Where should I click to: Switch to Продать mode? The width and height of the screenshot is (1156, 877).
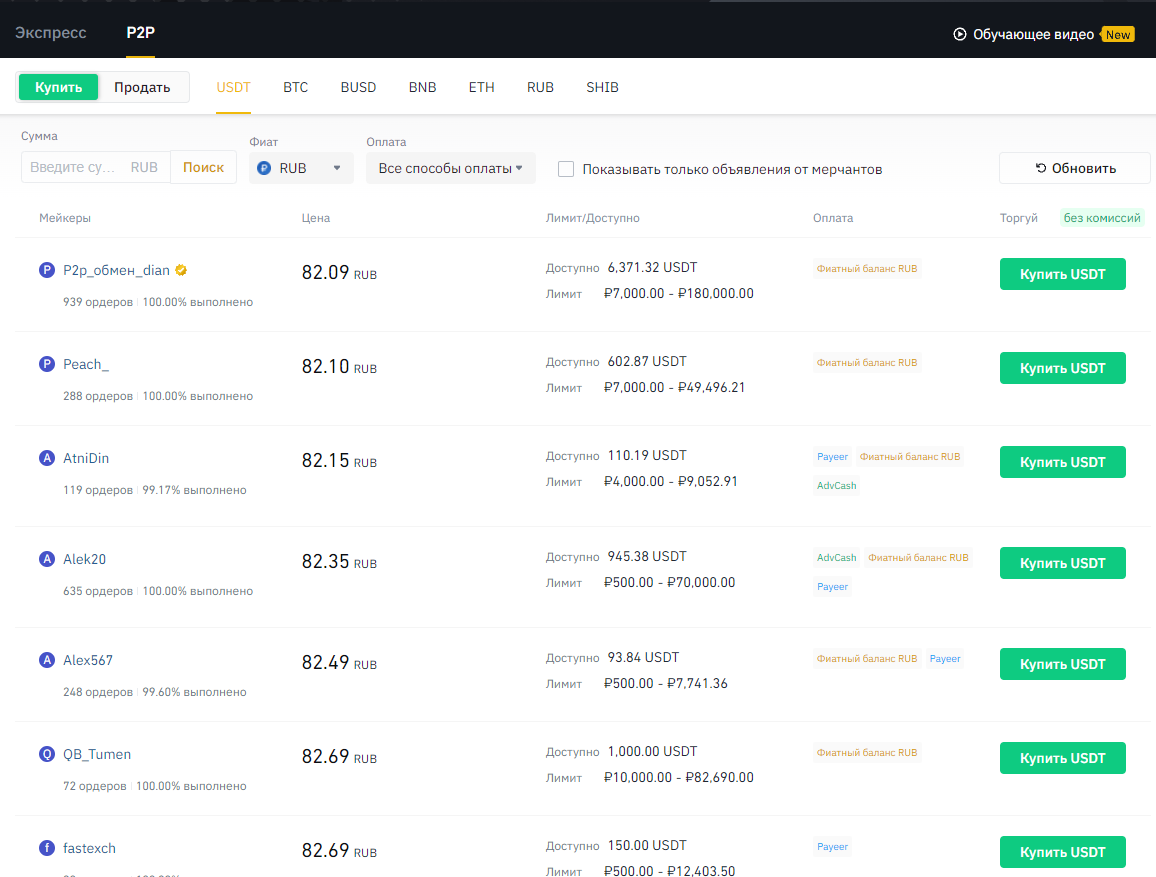pyautogui.click(x=142, y=87)
